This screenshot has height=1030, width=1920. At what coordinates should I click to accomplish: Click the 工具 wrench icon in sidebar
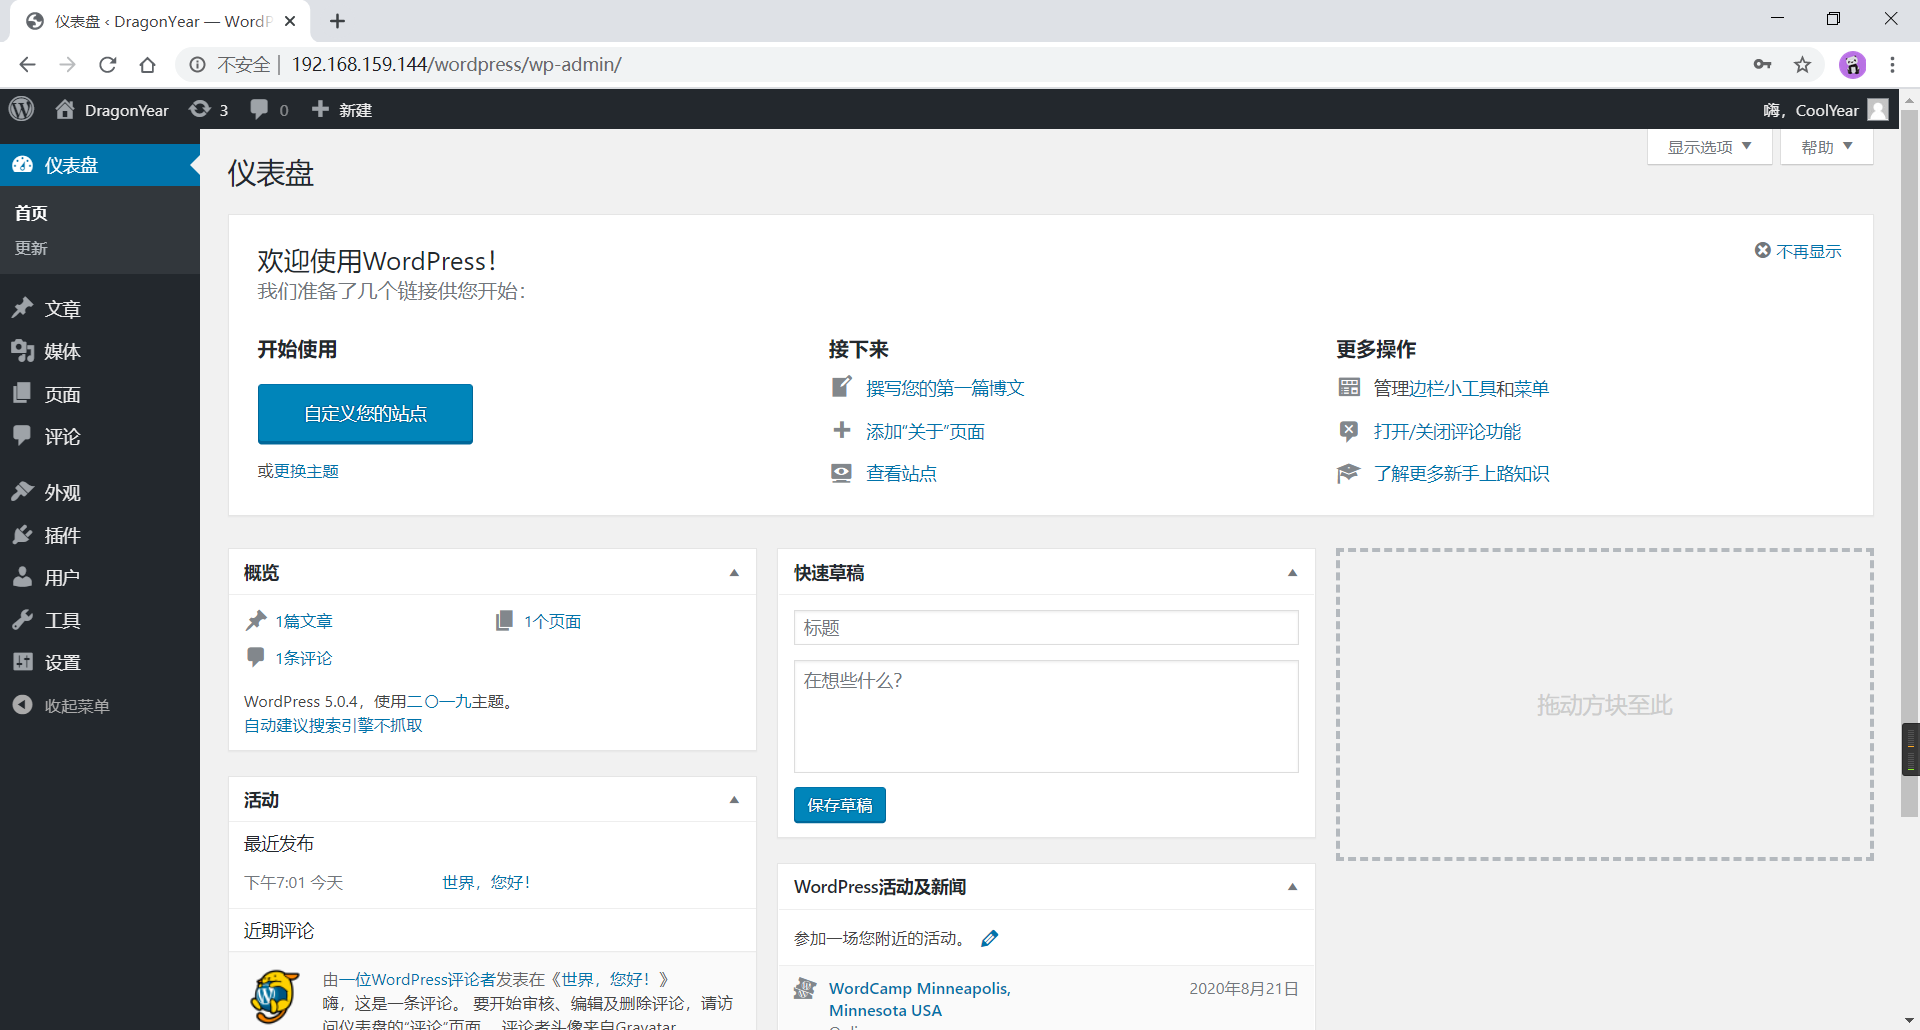point(22,620)
